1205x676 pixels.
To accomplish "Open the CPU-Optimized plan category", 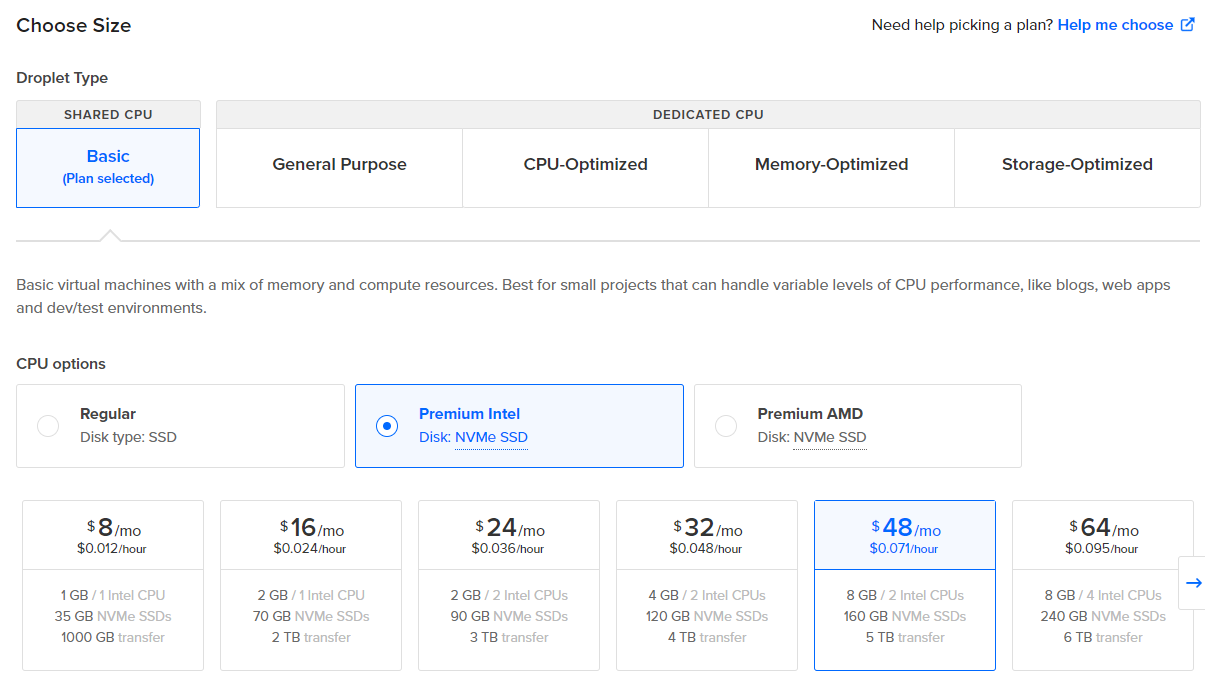I will [x=584, y=163].
